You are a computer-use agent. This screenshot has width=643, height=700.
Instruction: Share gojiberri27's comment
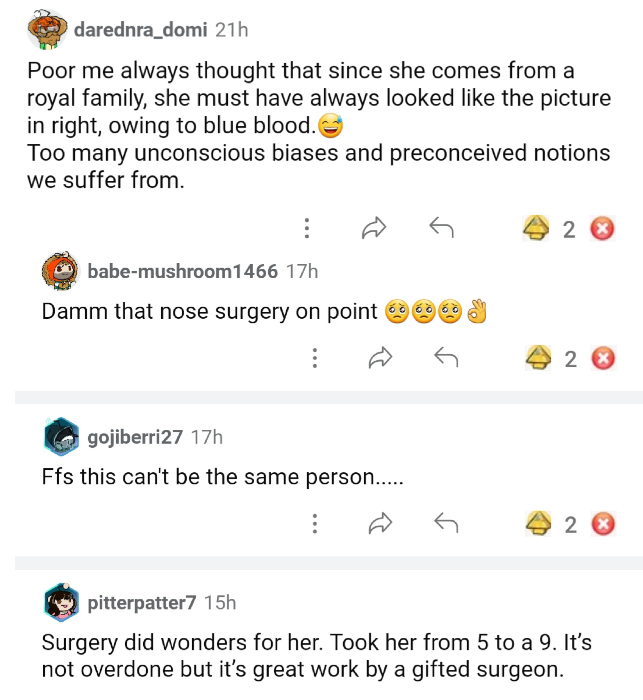tap(381, 523)
